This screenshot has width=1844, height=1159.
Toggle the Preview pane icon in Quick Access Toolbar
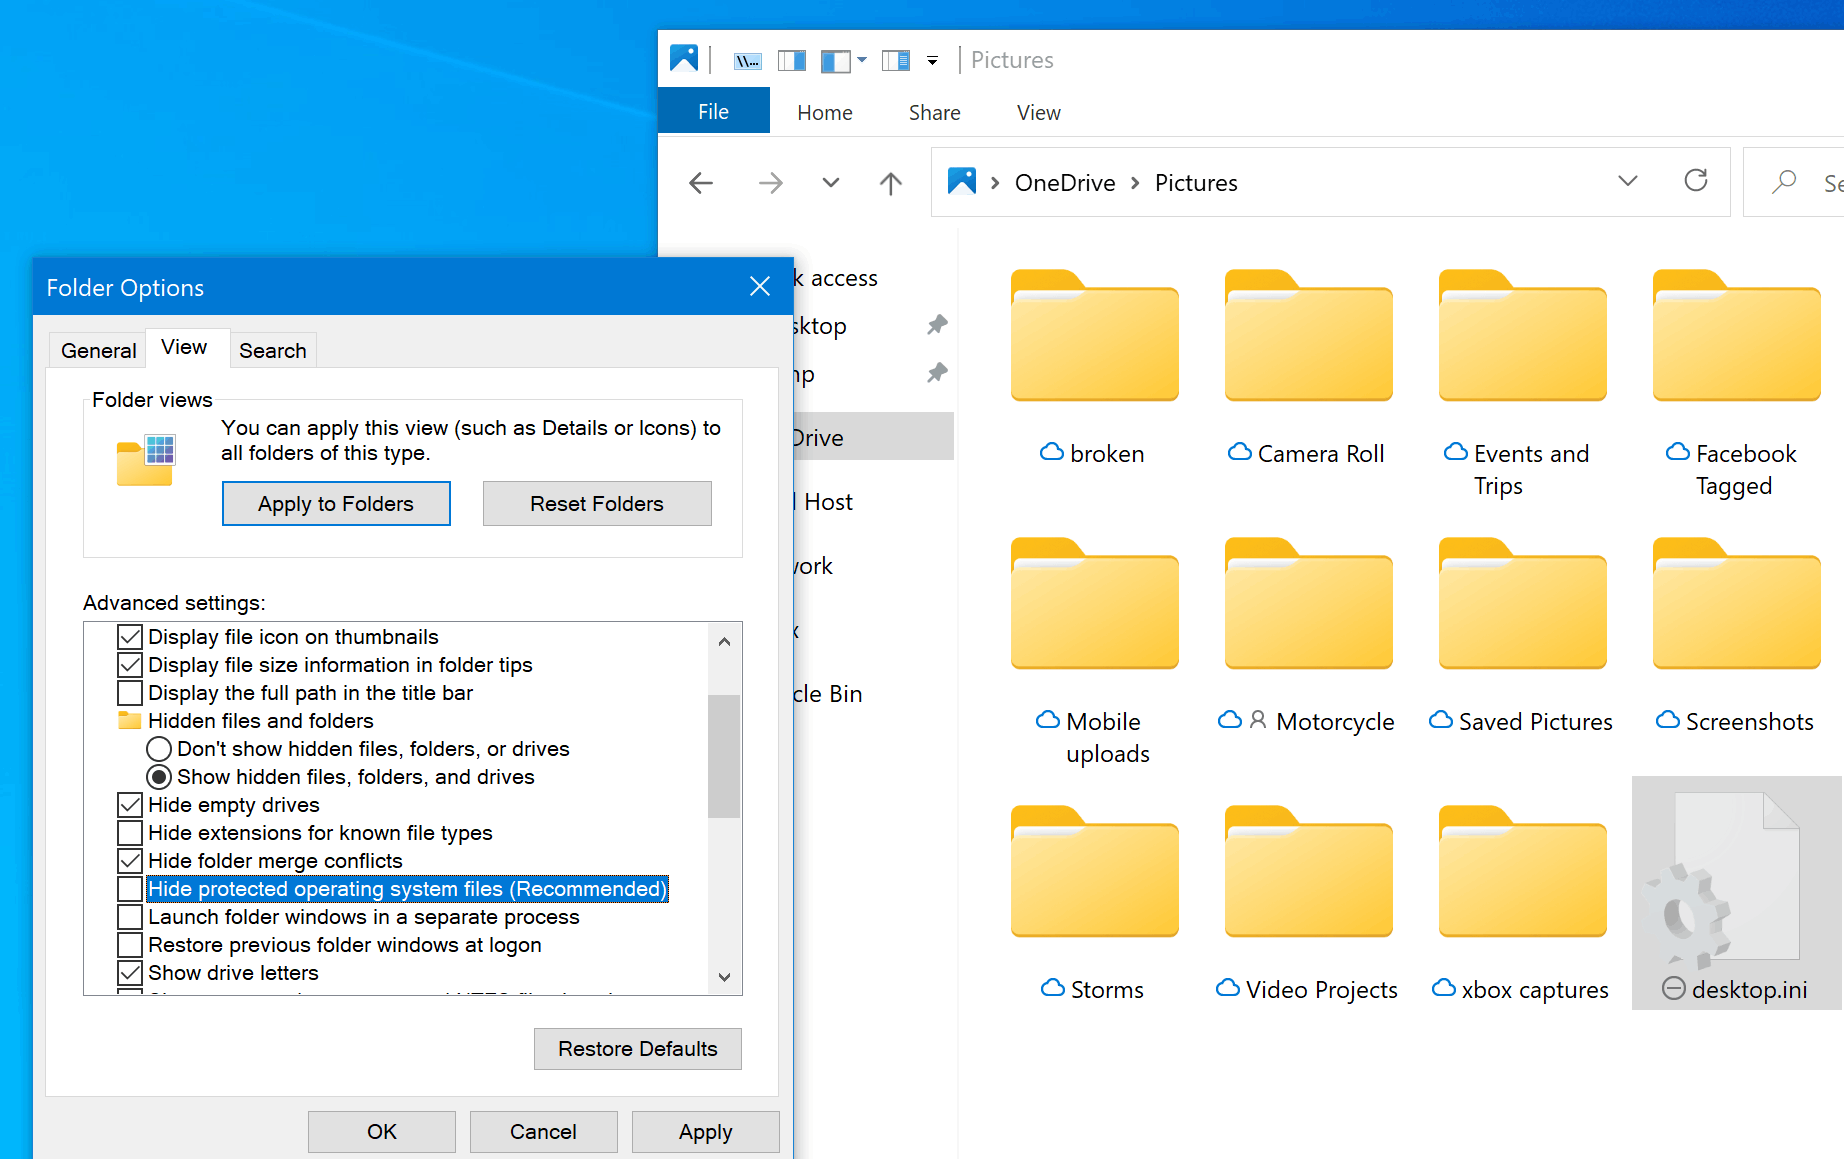click(x=791, y=60)
